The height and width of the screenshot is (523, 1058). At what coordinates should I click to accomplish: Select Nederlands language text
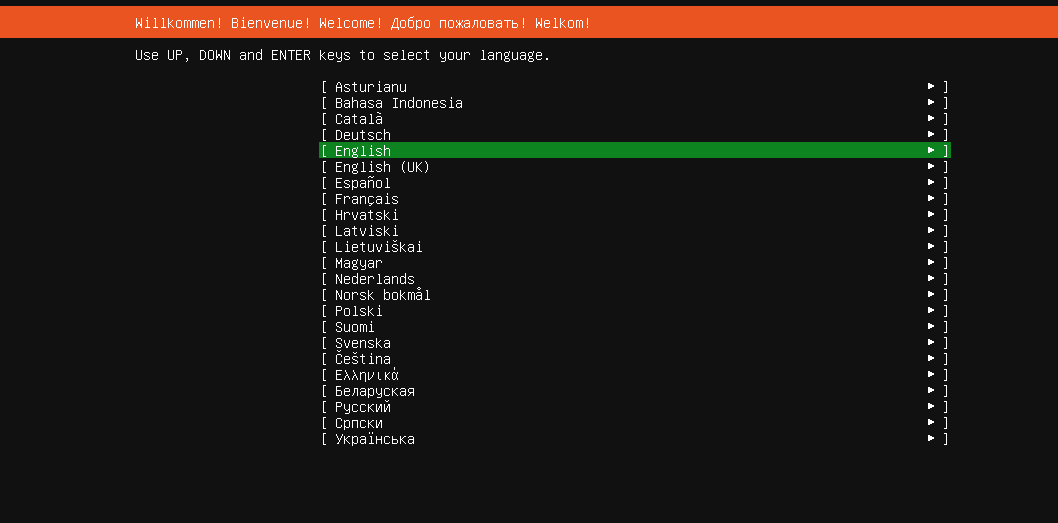click(374, 279)
